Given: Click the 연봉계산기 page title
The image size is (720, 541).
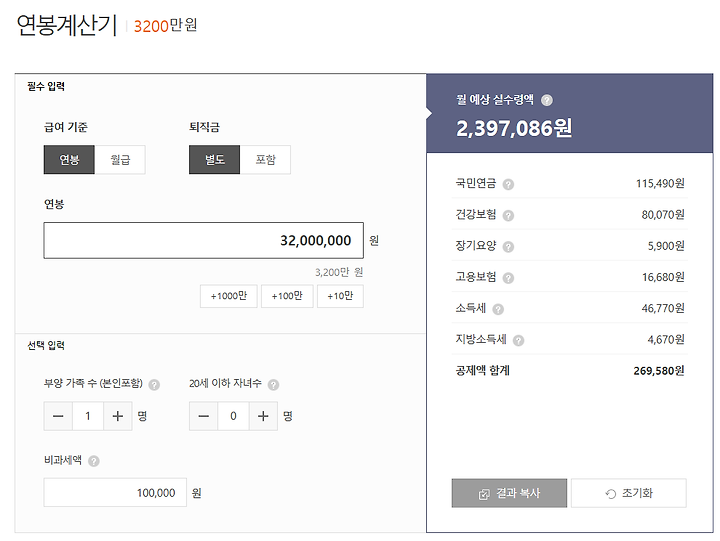Looking at the screenshot, I should pyautogui.click(x=67, y=25).
